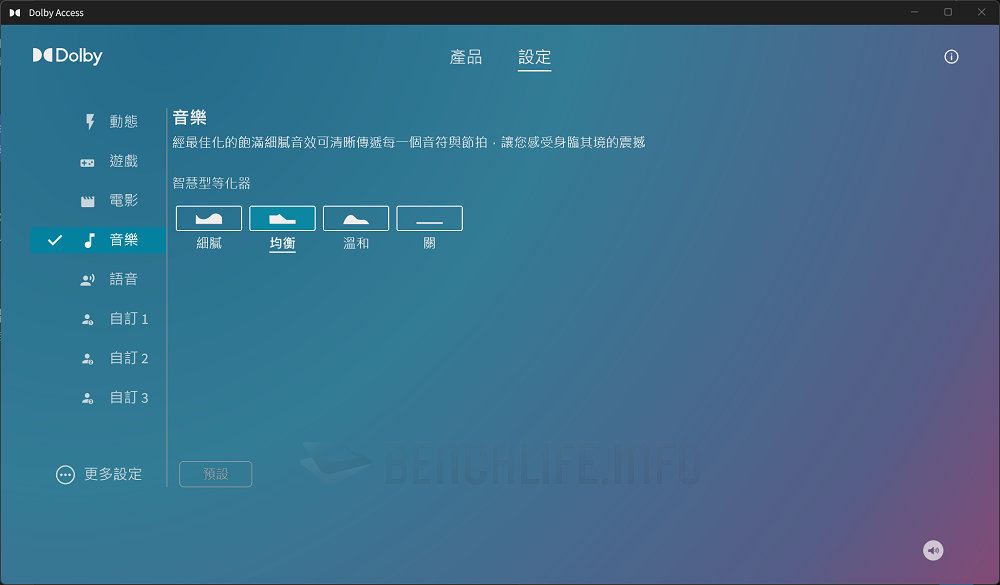Screen dimensions: 1000x585
Task: Click the user icon beside 自訂 3
Action: point(88,399)
